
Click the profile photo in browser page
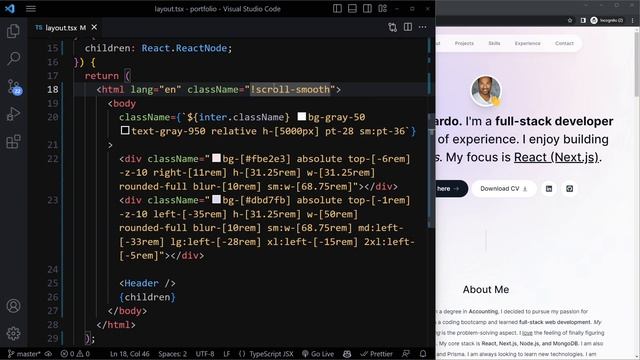pyautogui.click(x=486, y=91)
